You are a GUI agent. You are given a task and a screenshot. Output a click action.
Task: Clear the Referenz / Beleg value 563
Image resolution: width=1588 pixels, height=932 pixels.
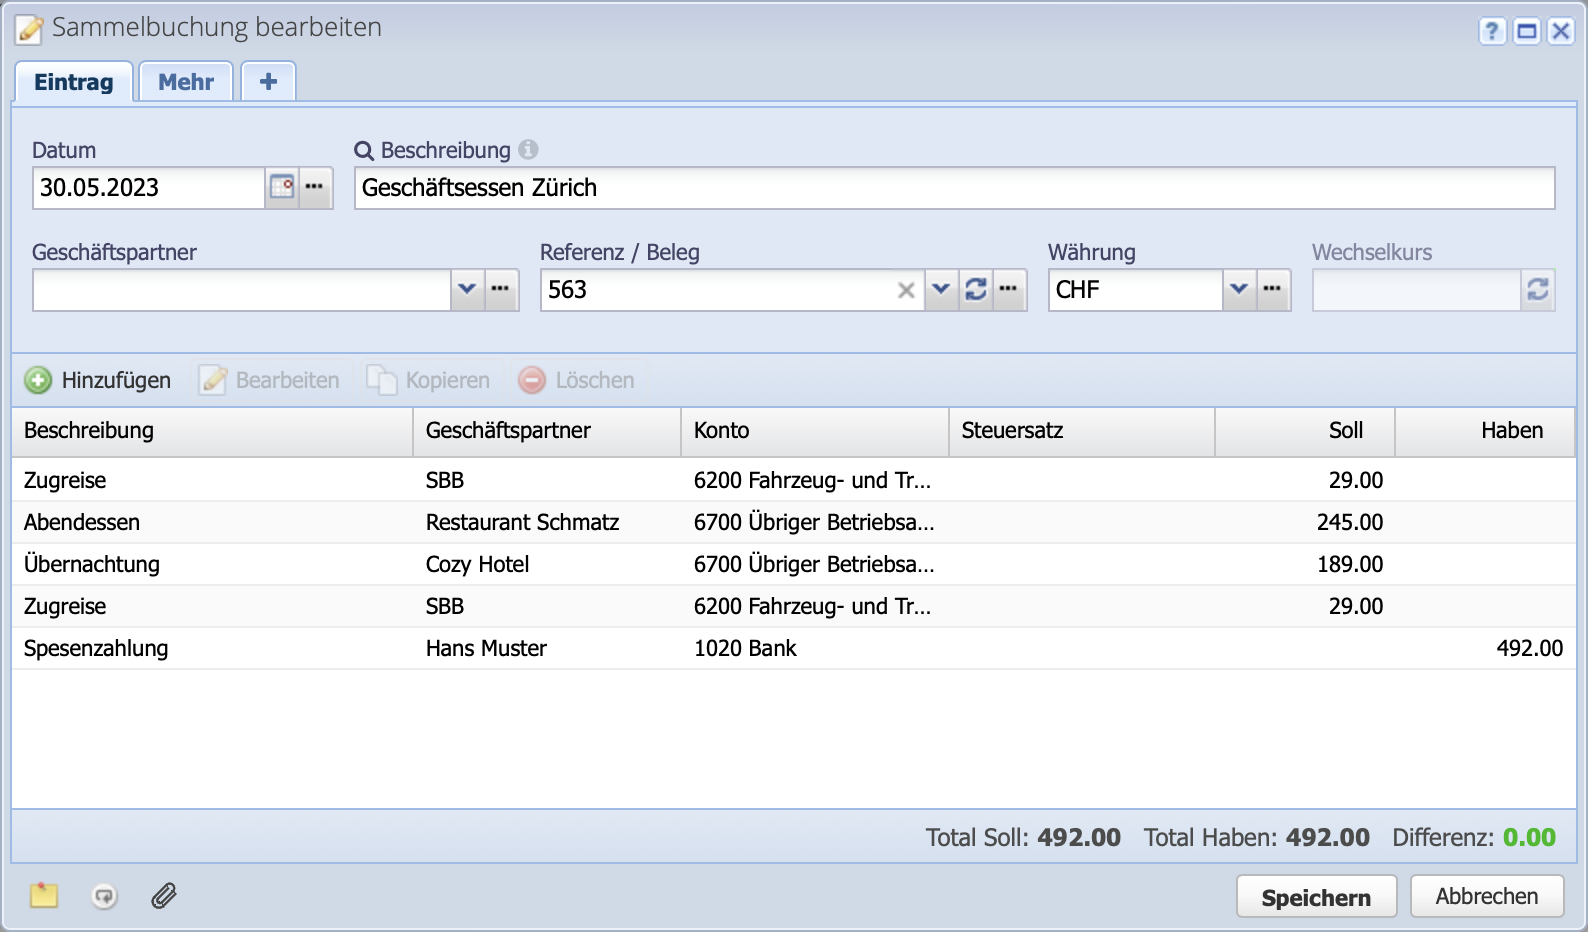(906, 290)
